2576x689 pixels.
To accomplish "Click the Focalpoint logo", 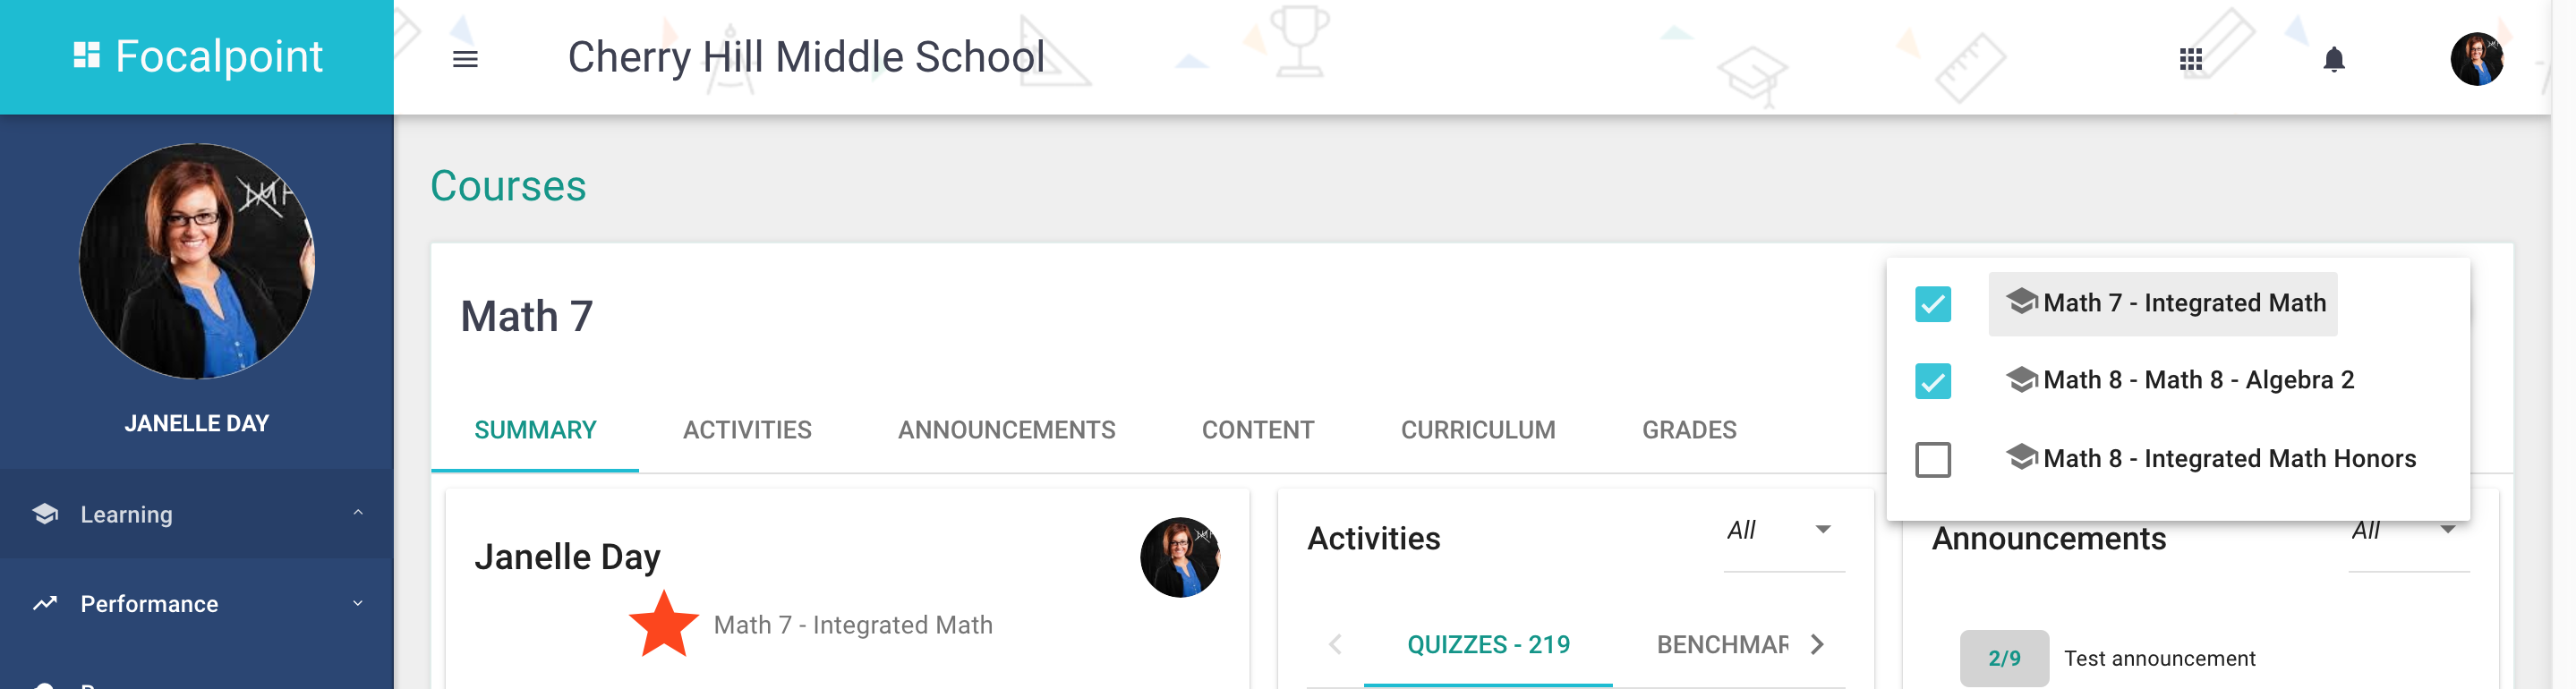I will (198, 56).
